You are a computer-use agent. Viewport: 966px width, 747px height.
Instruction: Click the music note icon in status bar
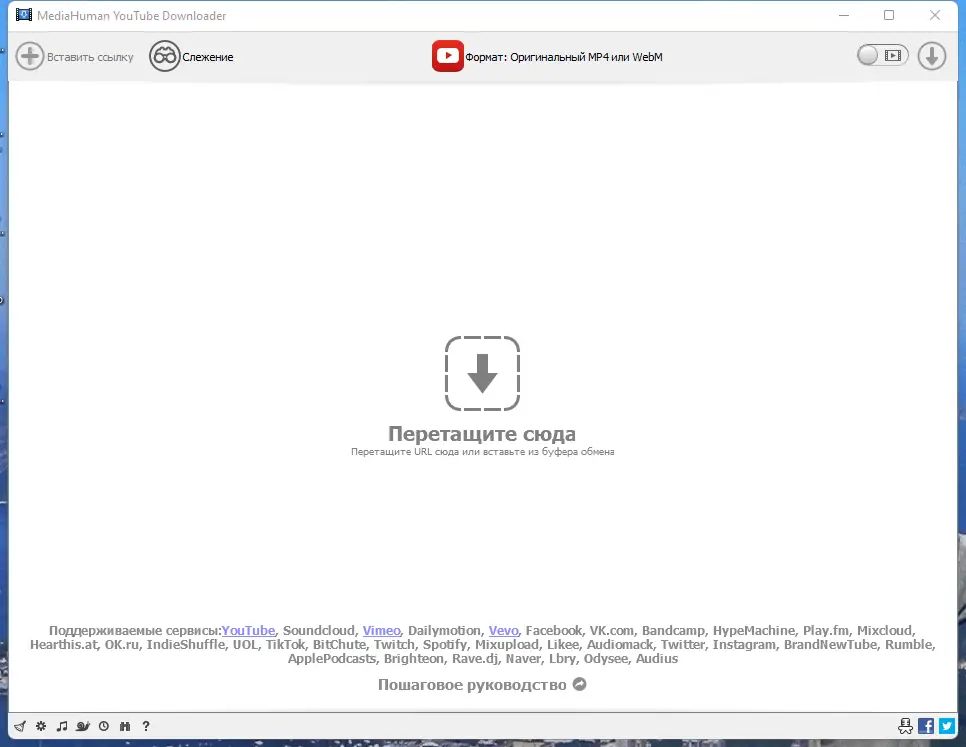62,726
